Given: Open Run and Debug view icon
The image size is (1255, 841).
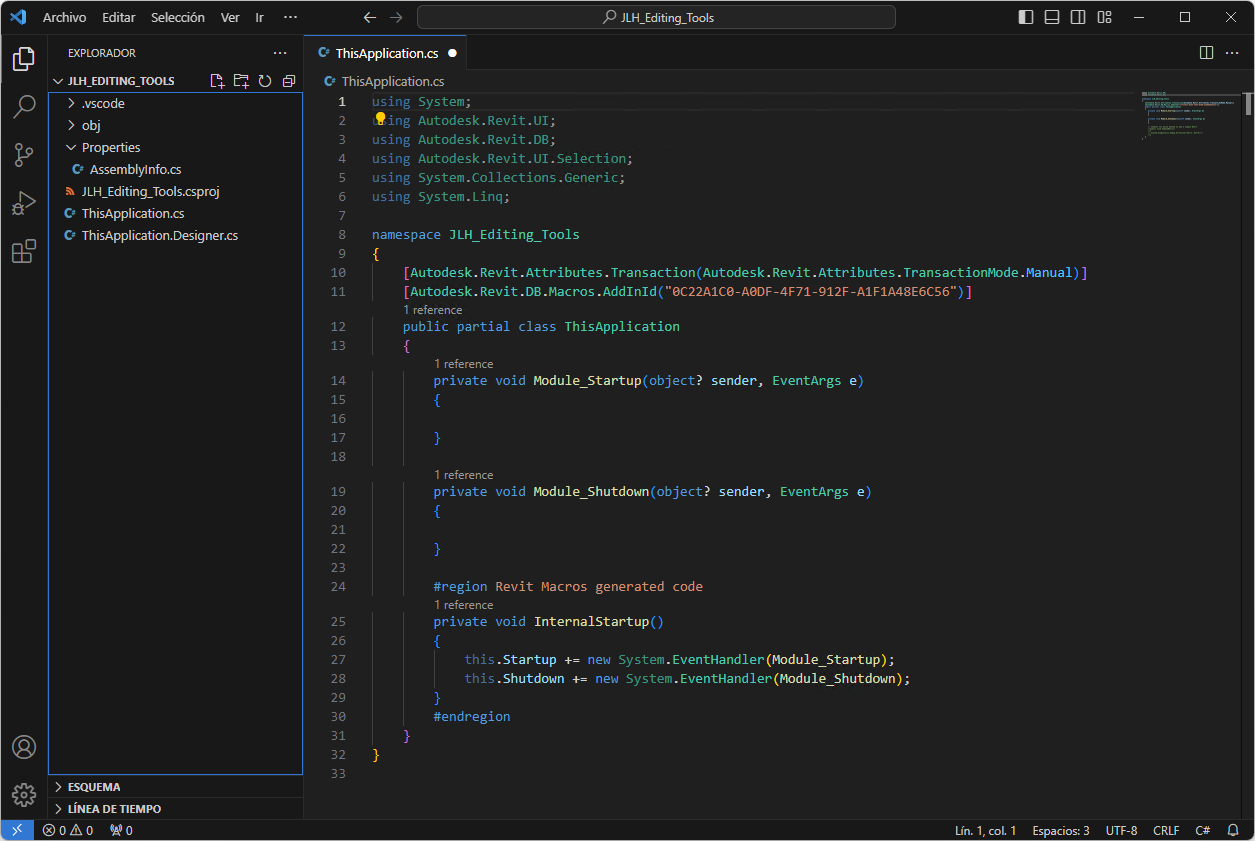Looking at the screenshot, I should [24, 203].
